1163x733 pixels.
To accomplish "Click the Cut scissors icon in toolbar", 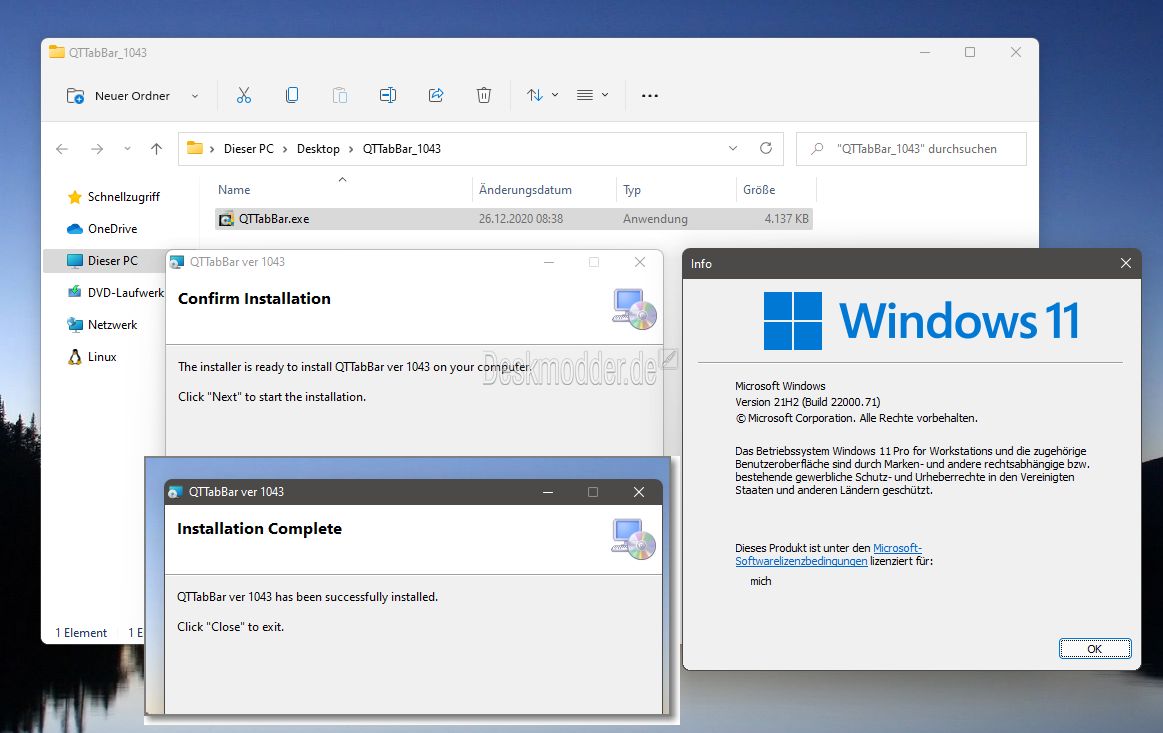I will coord(243,95).
